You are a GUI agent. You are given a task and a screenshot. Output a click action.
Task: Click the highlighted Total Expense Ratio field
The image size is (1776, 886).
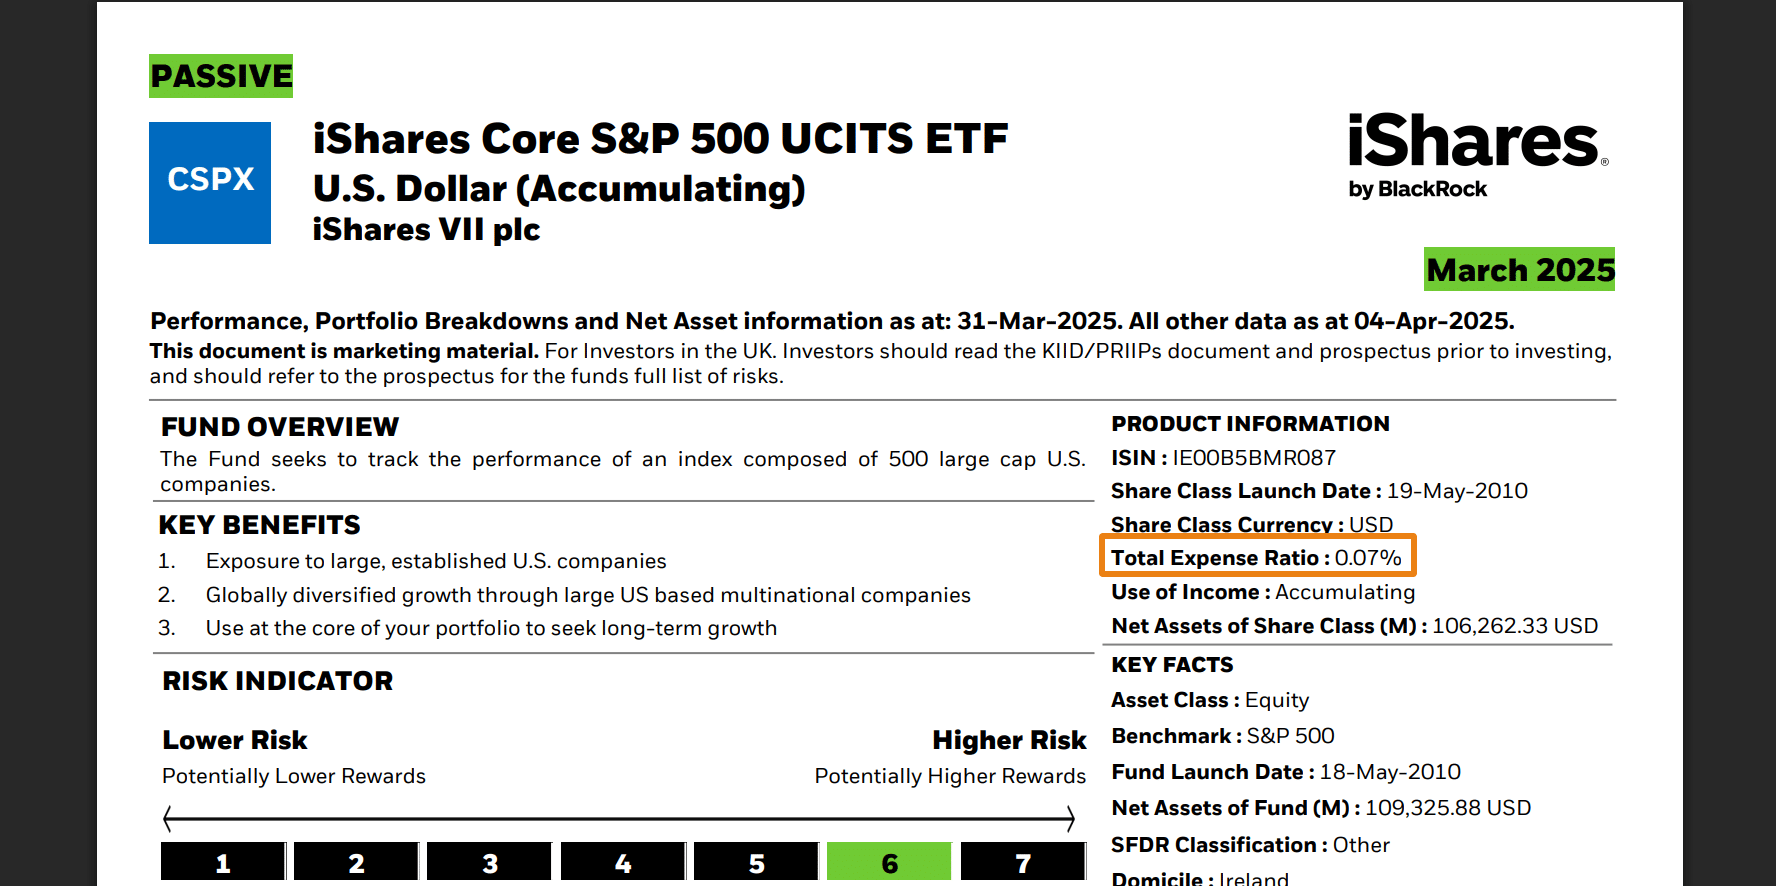coord(1257,557)
